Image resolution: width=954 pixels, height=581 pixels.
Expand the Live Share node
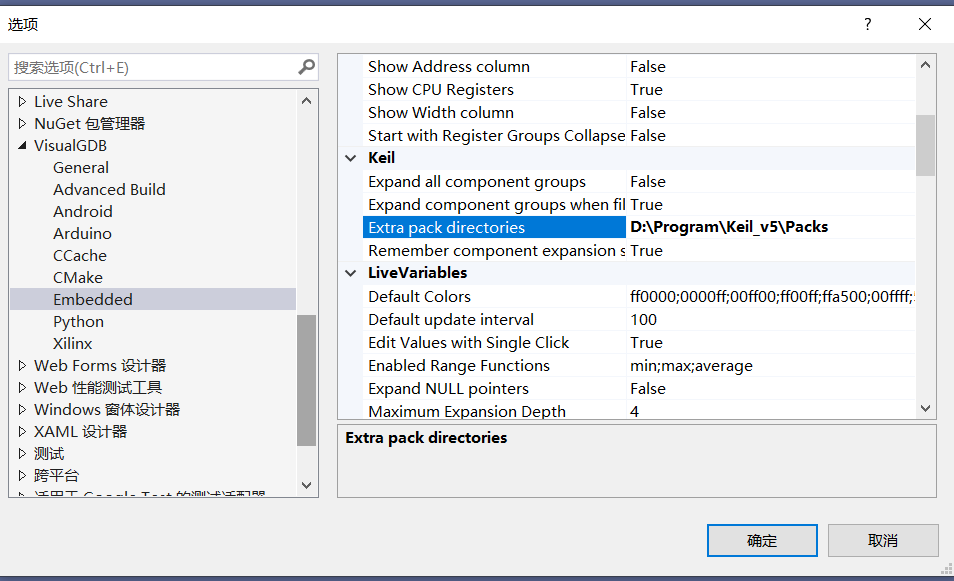[23, 102]
